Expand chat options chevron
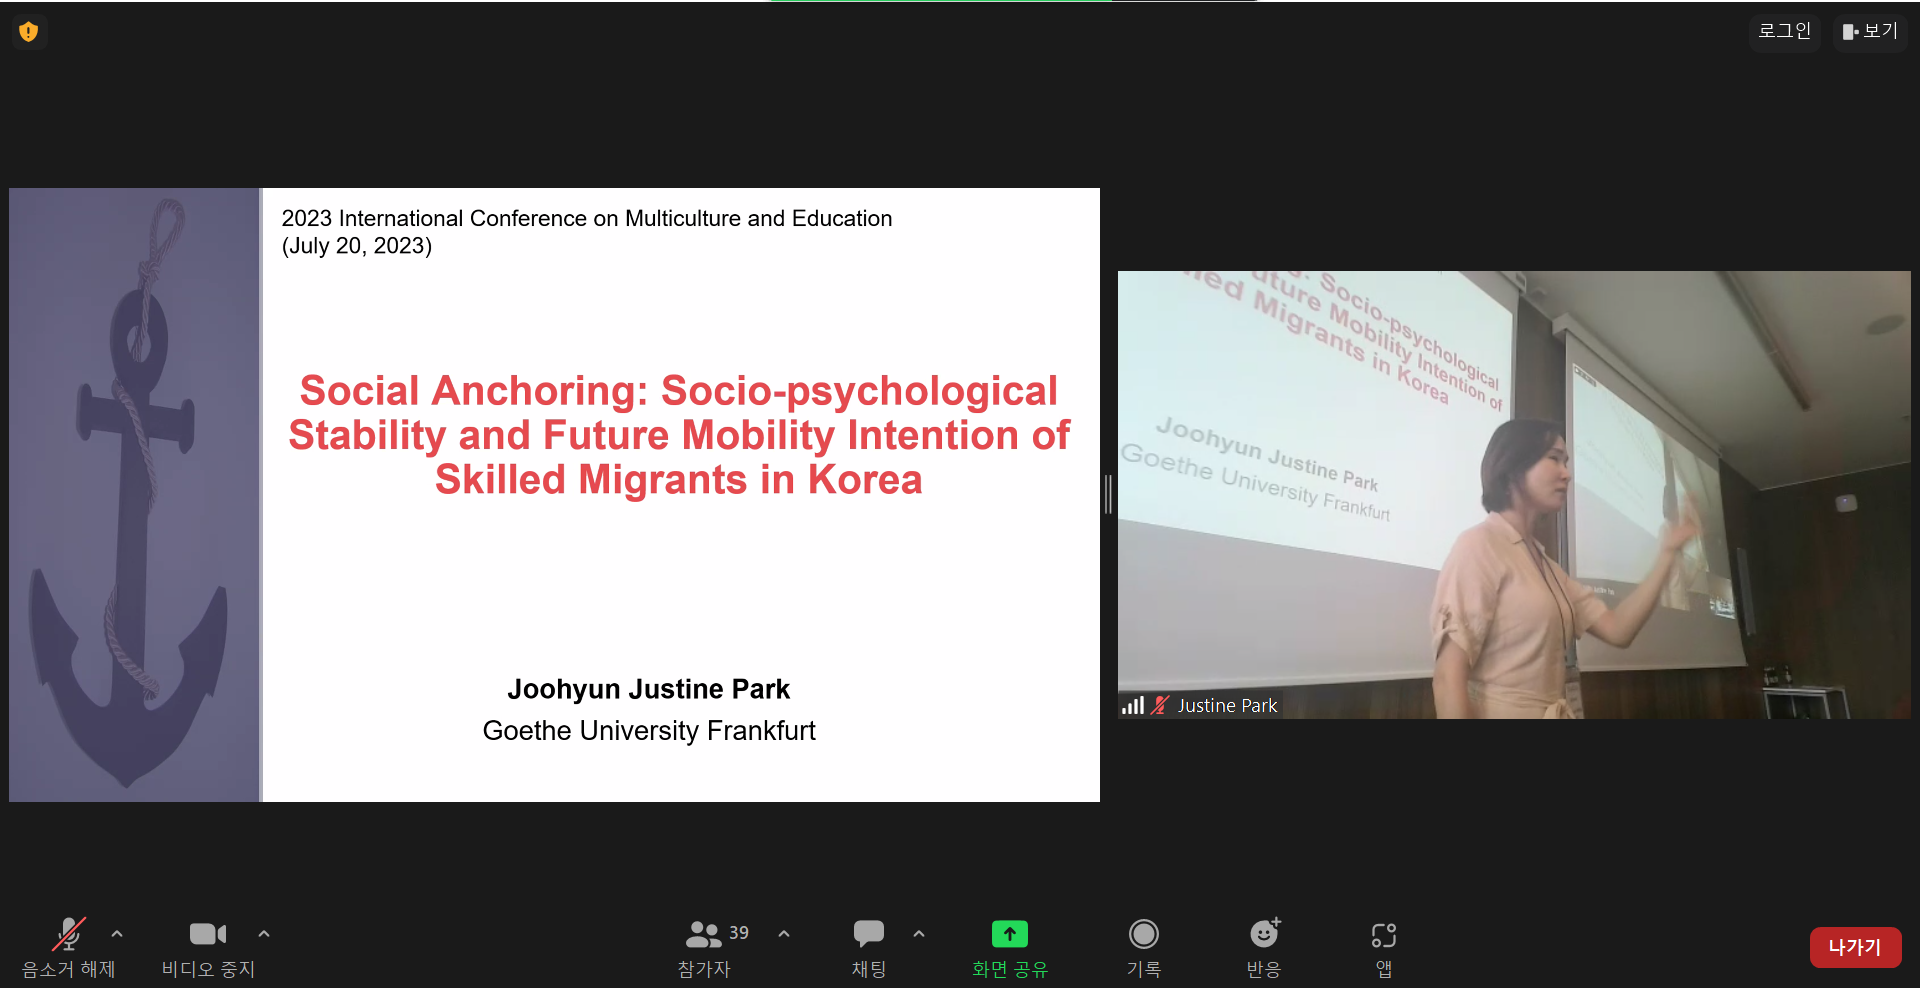1920x988 pixels. (x=919, y=934)
